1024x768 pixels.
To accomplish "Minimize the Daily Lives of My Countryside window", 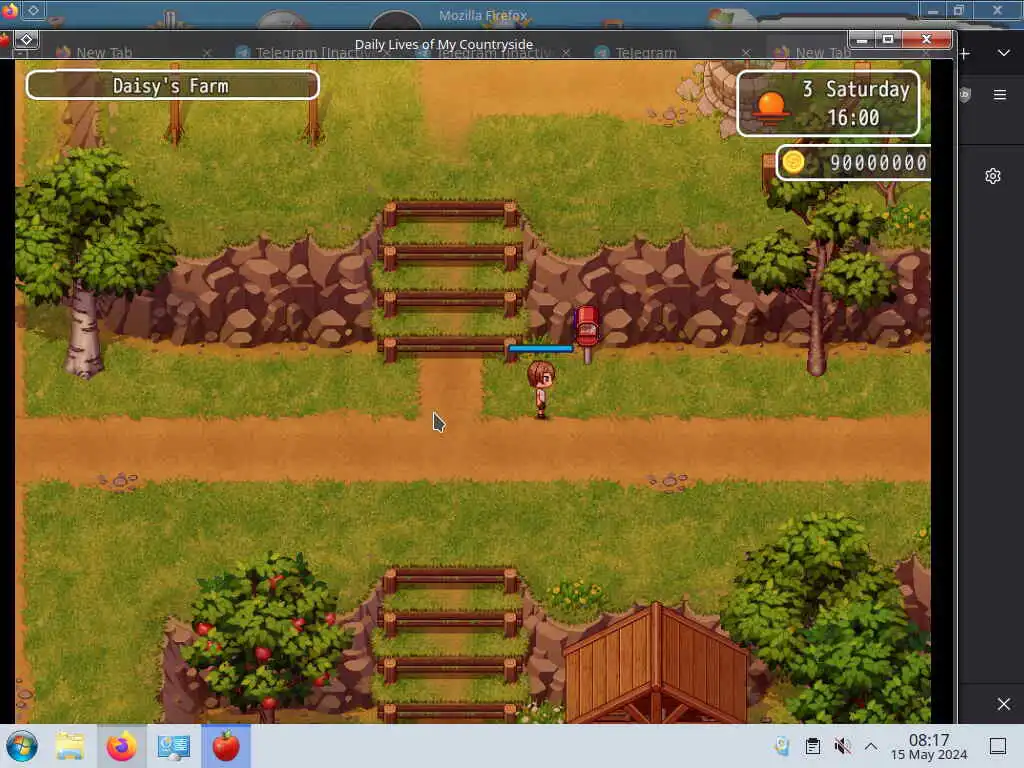I will point(861,40).
